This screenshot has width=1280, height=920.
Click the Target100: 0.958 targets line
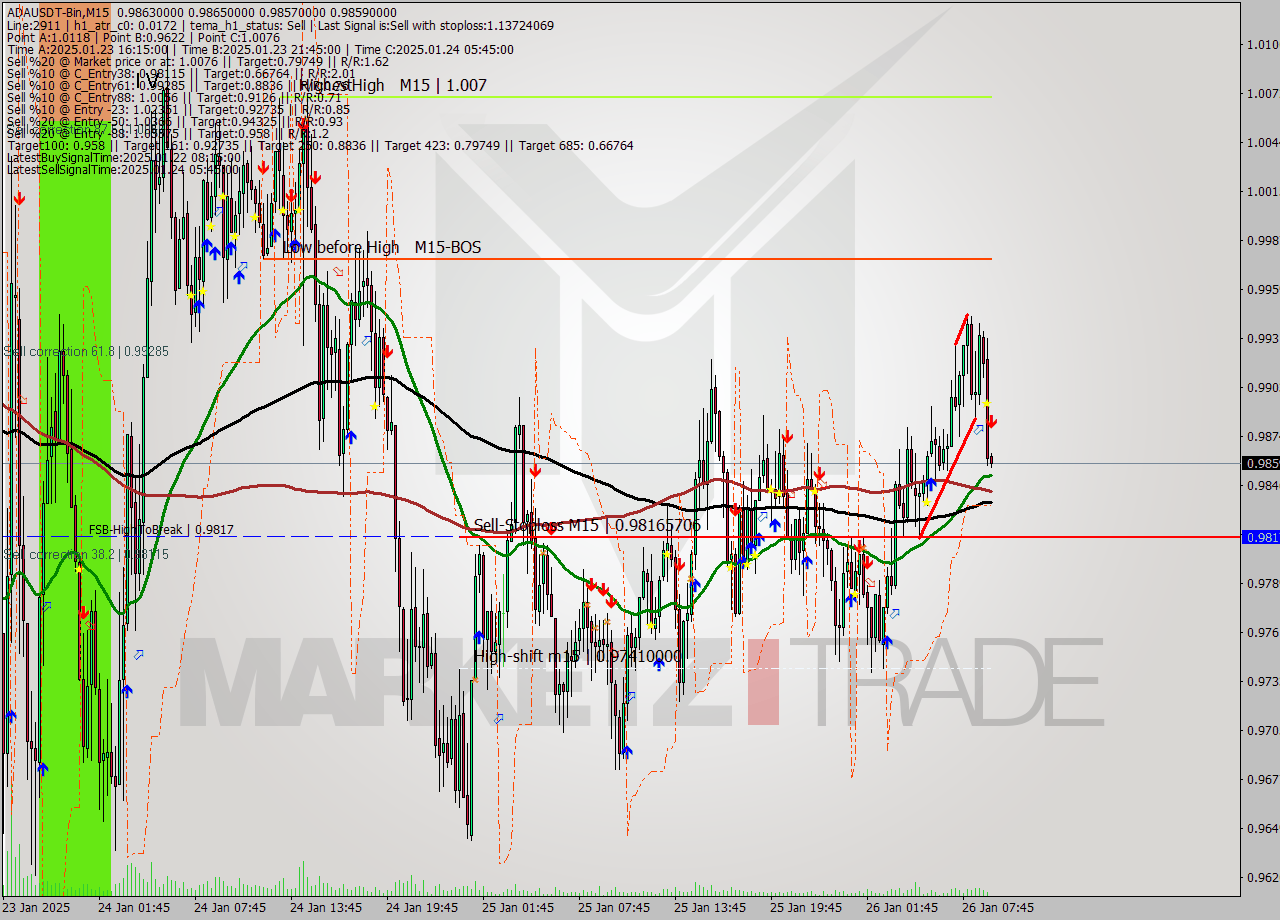pyautogui.click(x=320, y=146)
